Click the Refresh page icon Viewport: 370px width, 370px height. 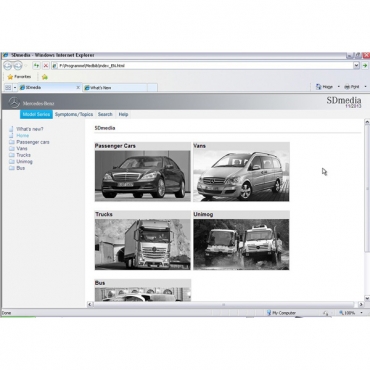click(x=36, y=66)
